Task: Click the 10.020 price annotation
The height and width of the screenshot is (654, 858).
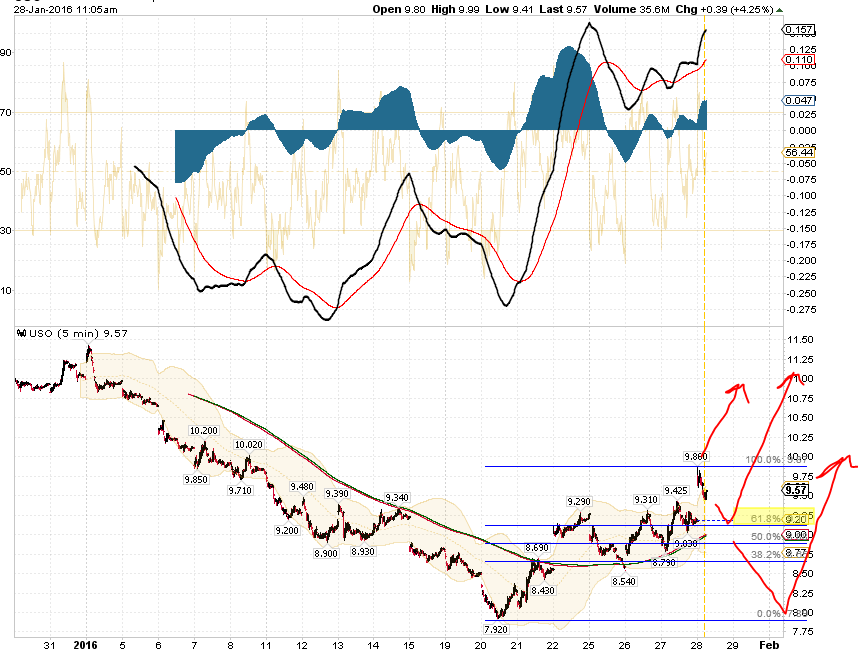Action: (248, 444)
